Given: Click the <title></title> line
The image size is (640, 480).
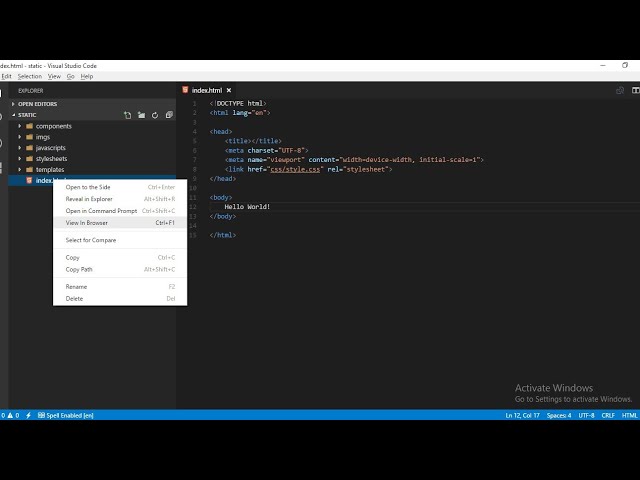Looking at the screenshot, I should click(x=253, y=141).
